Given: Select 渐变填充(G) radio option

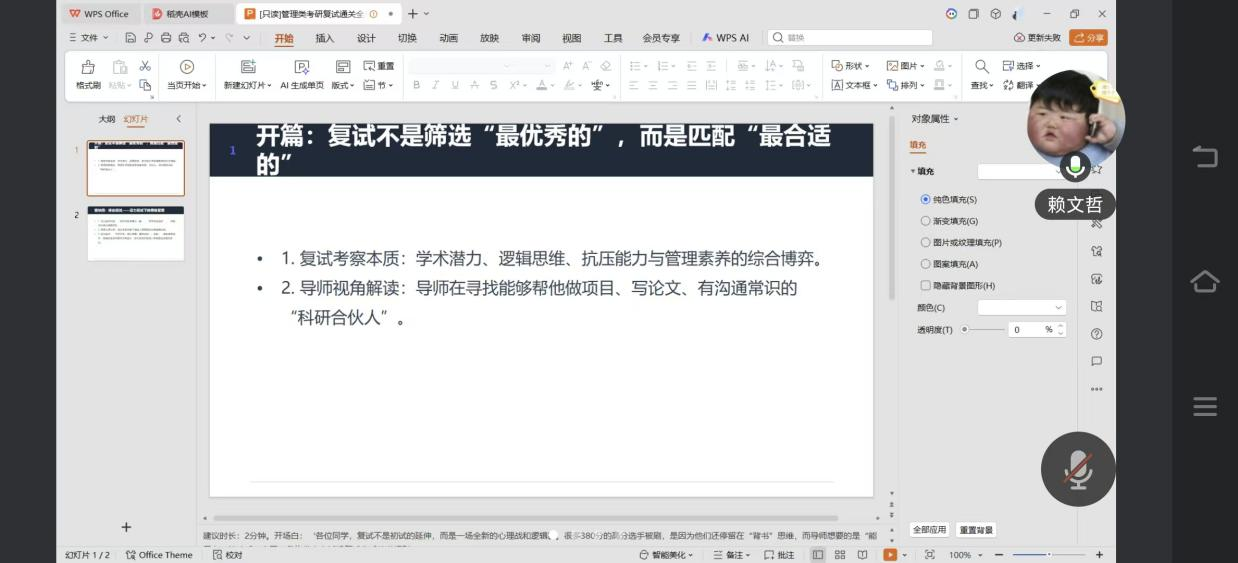Looking at the screenshot, I should (x=925, y=221).
